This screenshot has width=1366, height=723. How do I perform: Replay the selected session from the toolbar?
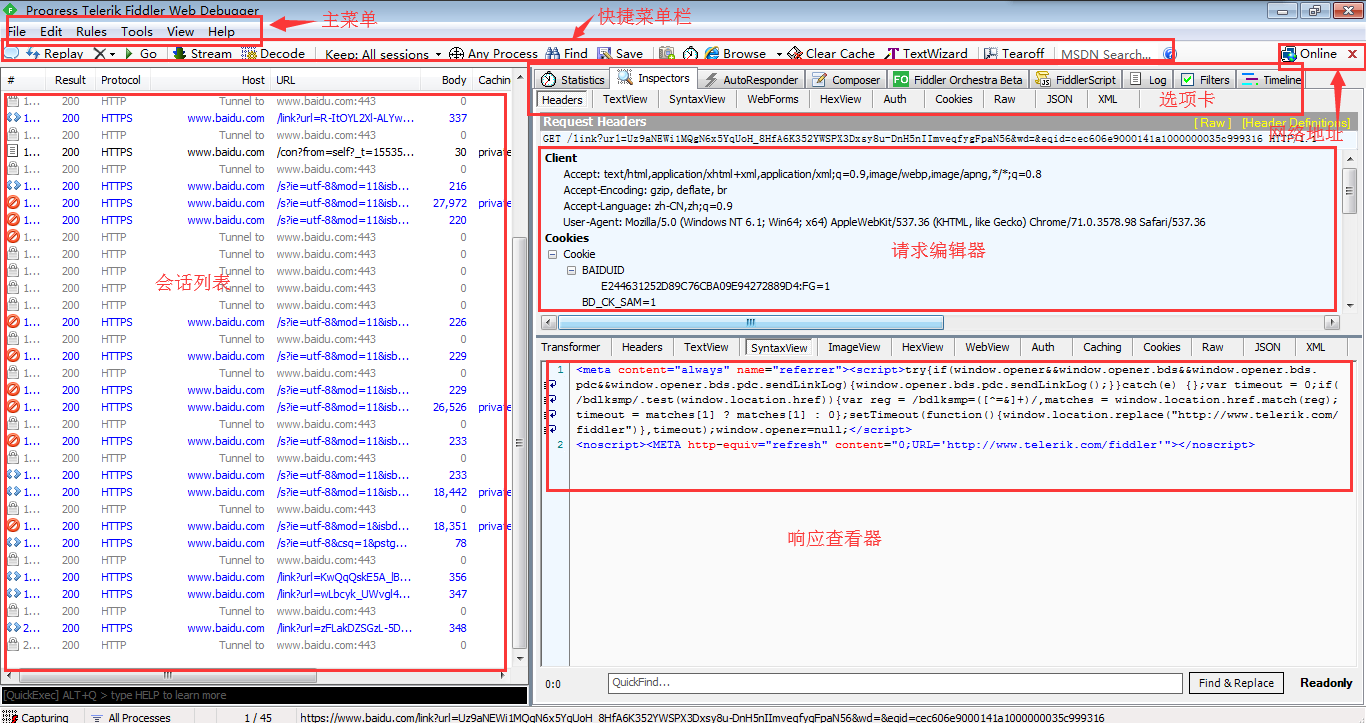pyautogui.click(x=55, y=54)
